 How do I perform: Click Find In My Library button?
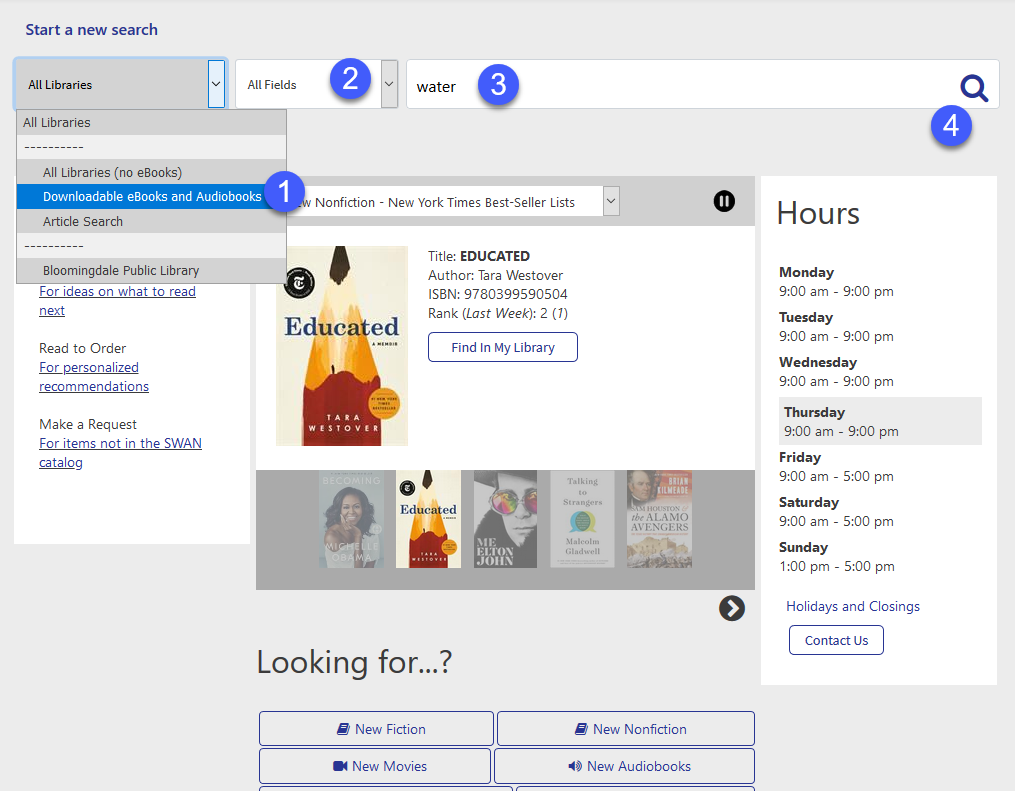(502, 347)
